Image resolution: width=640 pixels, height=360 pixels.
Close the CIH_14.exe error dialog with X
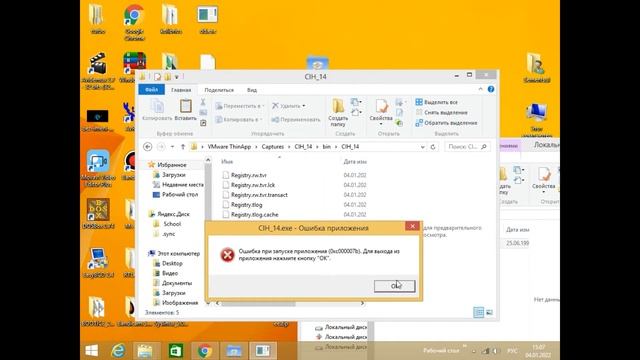[x=412, y=226]
